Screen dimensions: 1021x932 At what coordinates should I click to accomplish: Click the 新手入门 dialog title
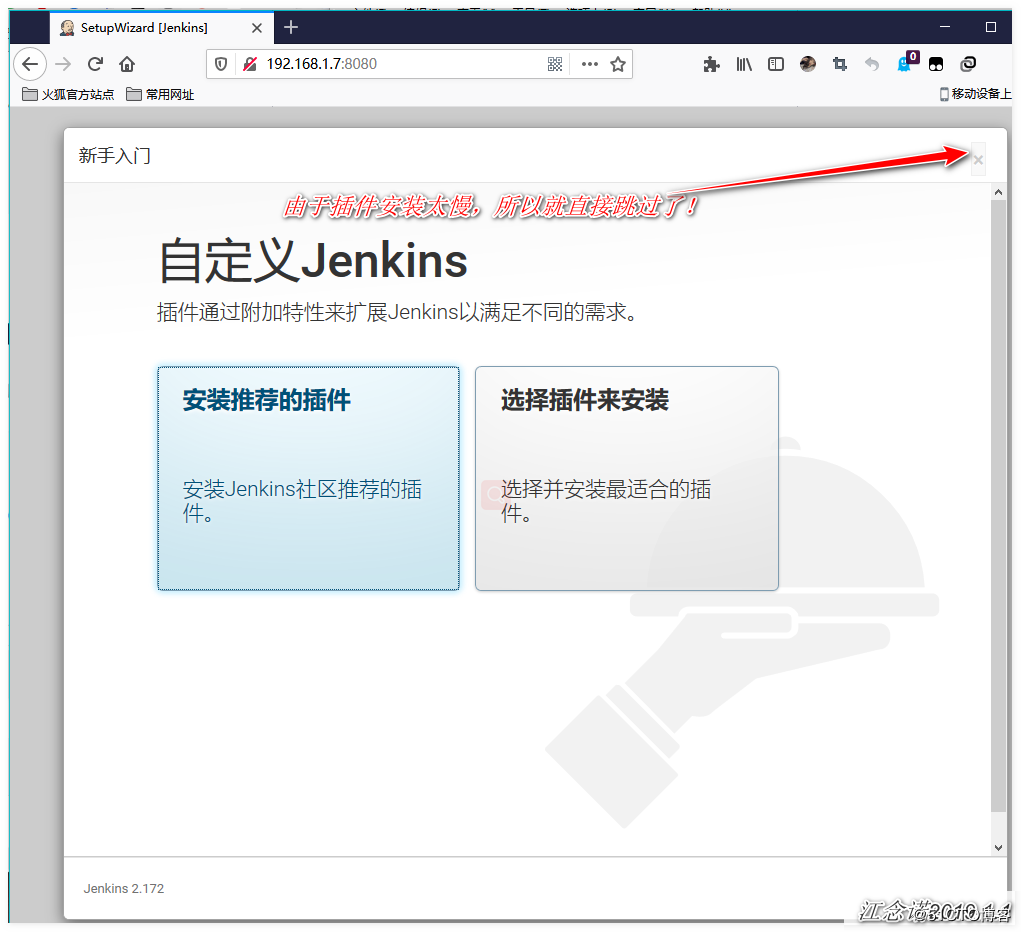coord(115,156)
